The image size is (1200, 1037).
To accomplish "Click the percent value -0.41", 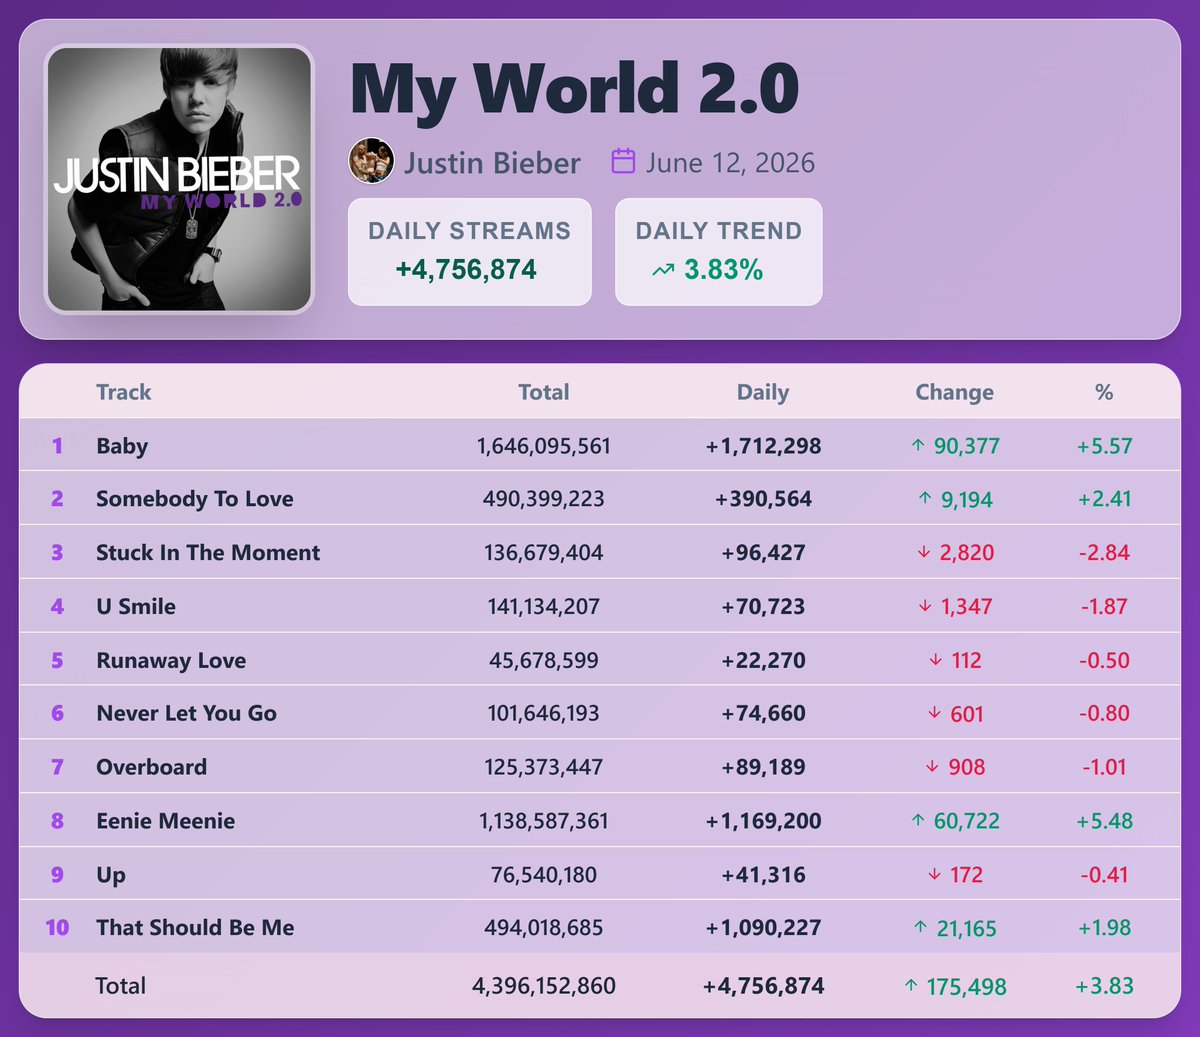I will [x=1104, y=875].
